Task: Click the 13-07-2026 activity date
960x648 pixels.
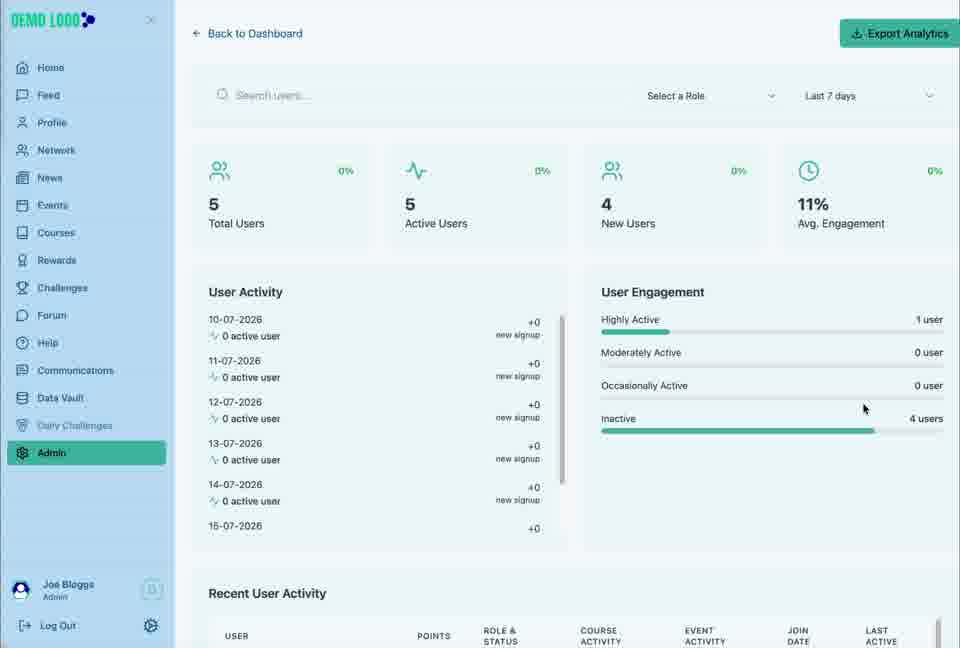Action: tap(235, 443)
